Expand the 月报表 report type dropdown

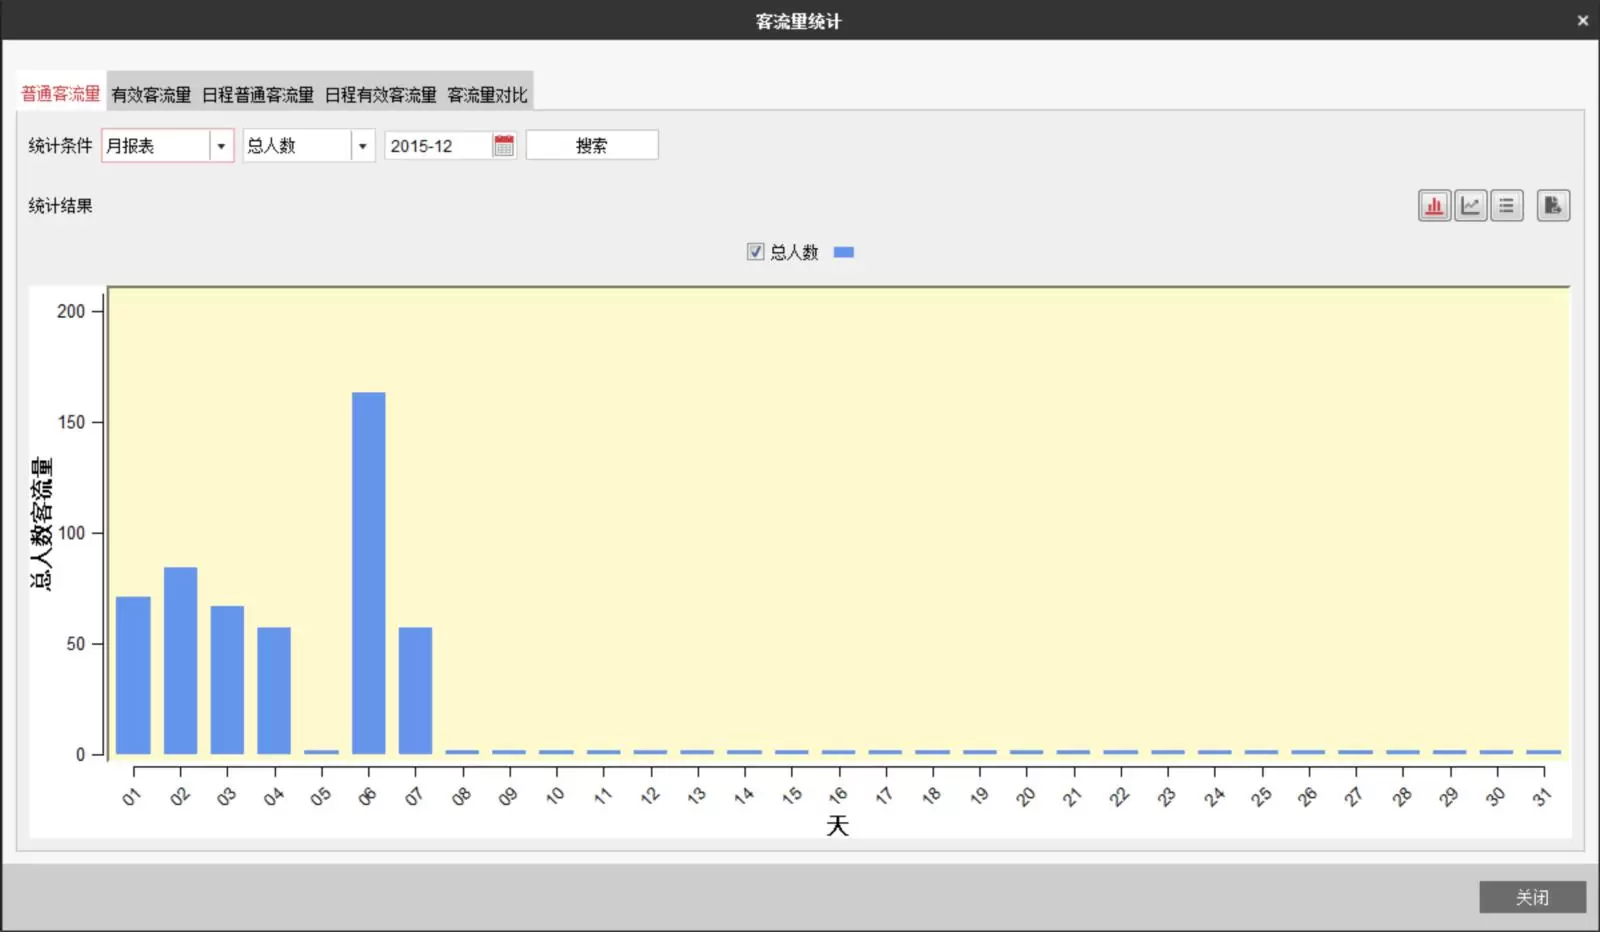221,146
